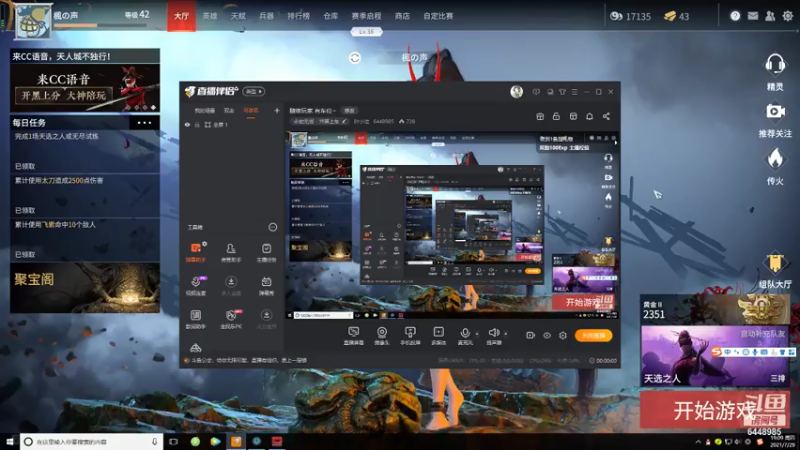The height and width of the screenshot is (450, 800).
Task: Open the hamburger menu in streaming title bar
Action: (x=574, y=92)
